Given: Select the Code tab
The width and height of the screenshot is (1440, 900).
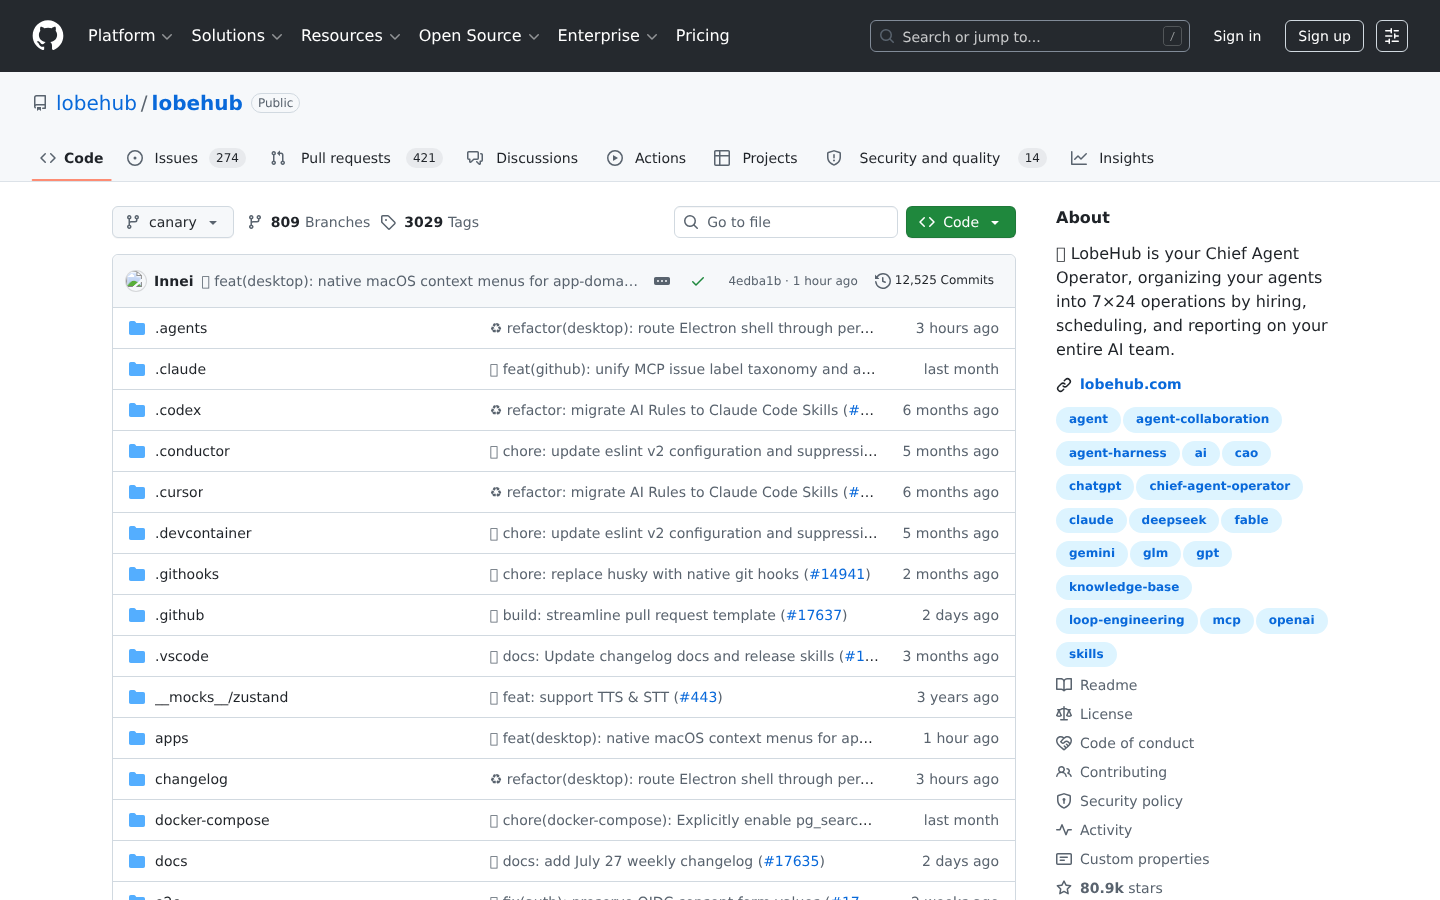Looking at the screenshot, I should 72,158.
